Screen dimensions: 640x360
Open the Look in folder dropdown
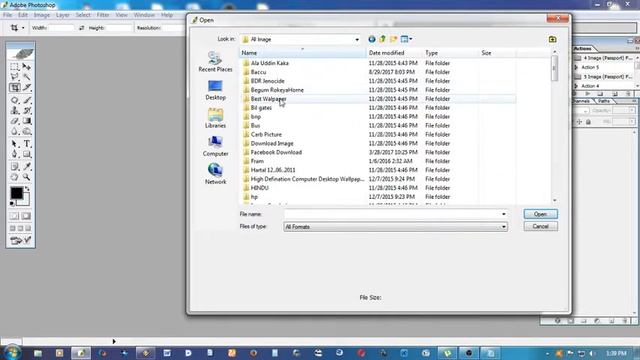click(357, 40)
